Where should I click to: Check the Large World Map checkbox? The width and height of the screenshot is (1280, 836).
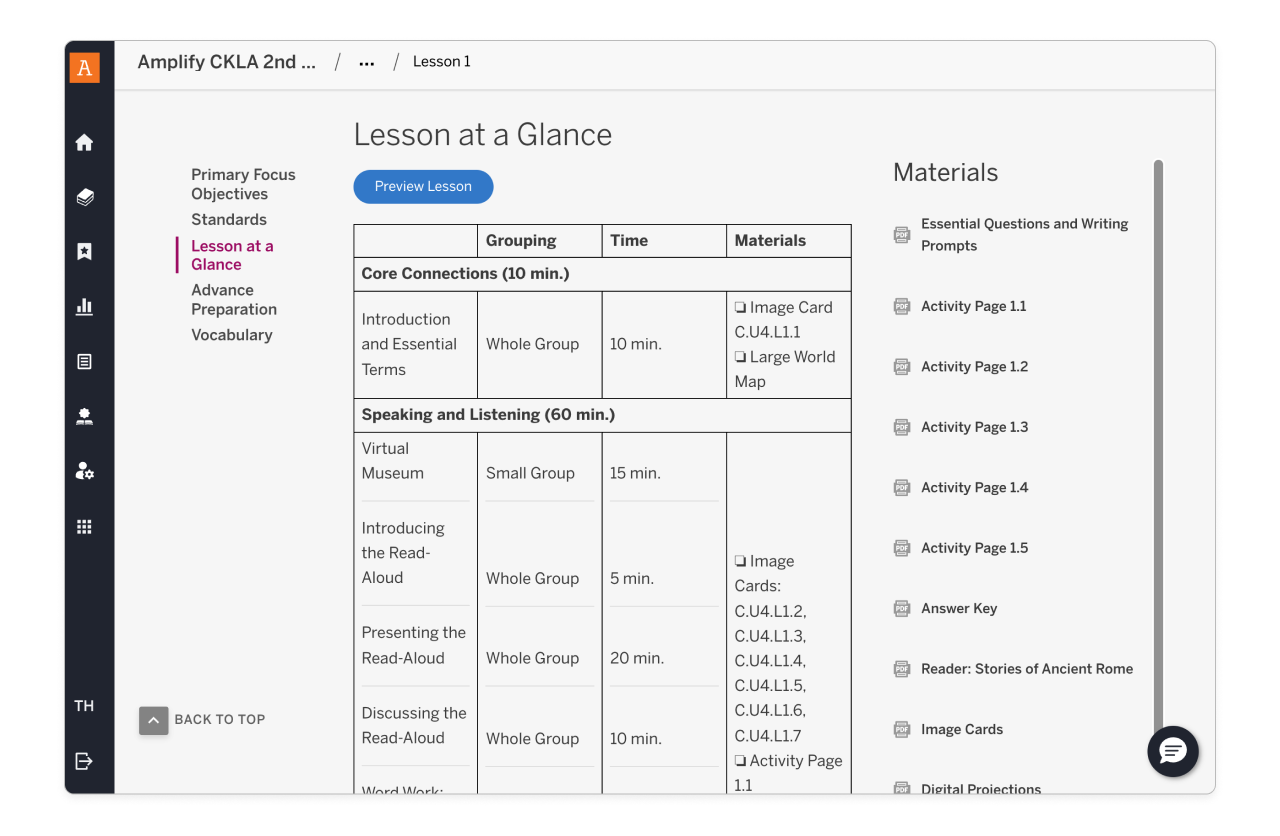pyautogui.click(x=740, y=357)
